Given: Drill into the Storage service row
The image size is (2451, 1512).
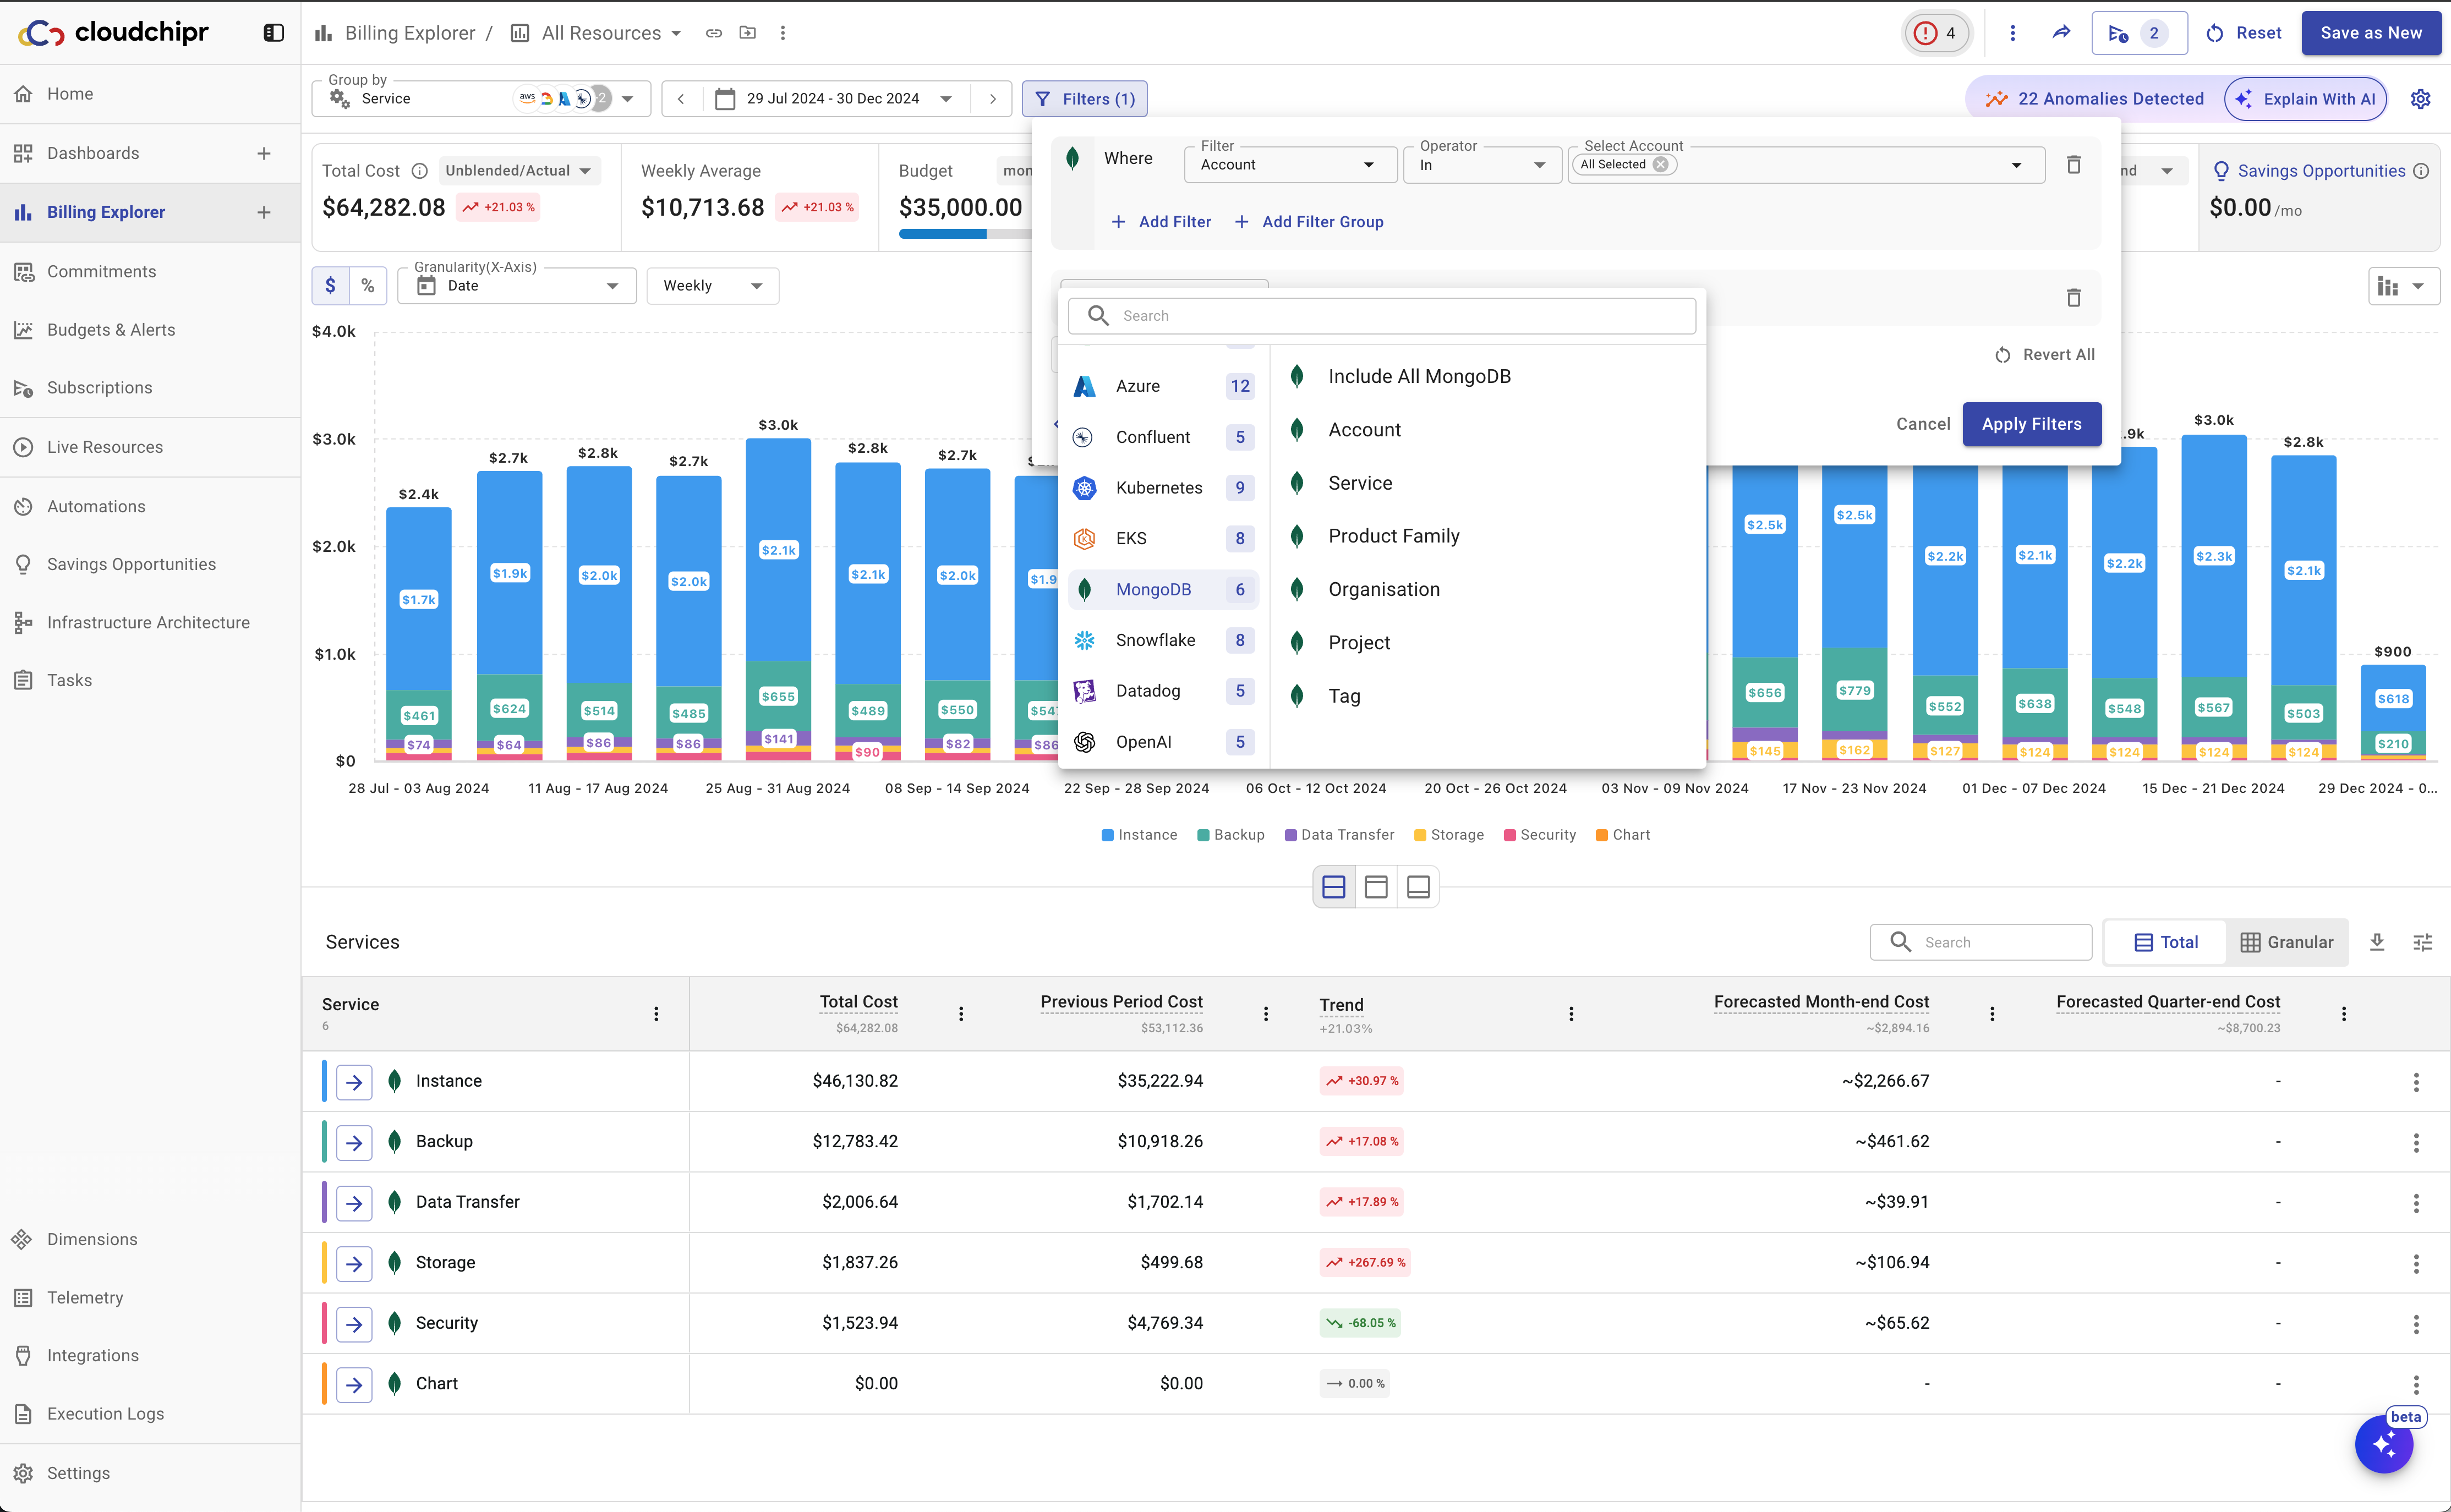Looking at the screenshot, I should pos(354,1263).
